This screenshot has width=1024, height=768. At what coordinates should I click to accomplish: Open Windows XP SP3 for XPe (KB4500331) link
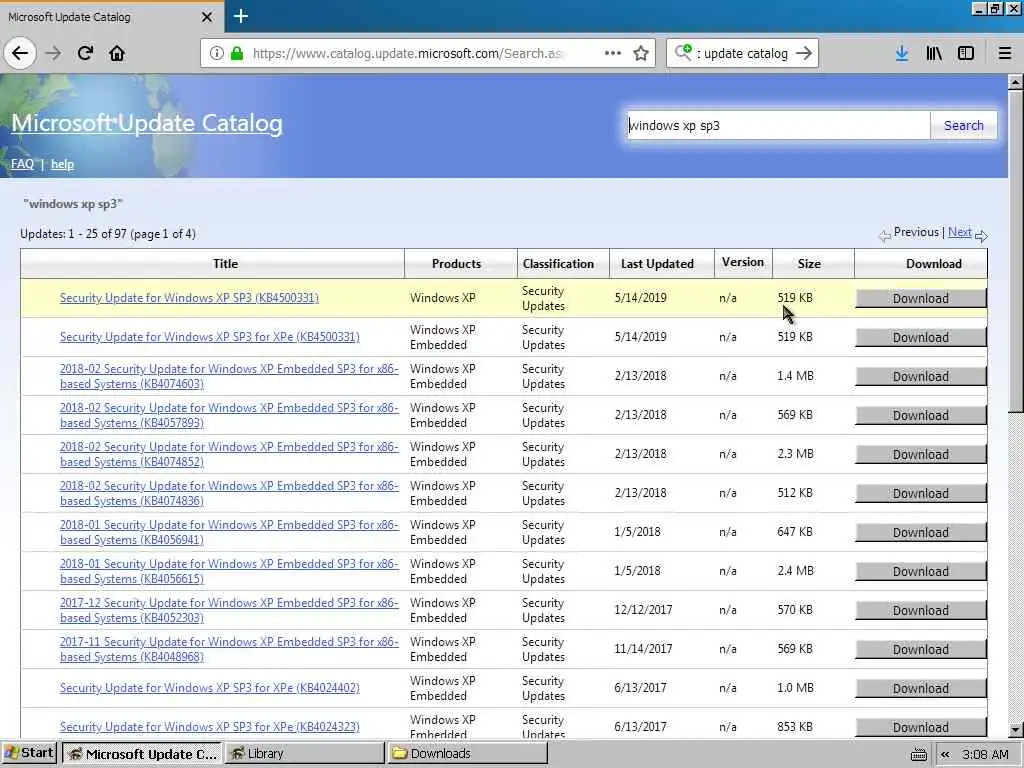click(x=210, y=337)
